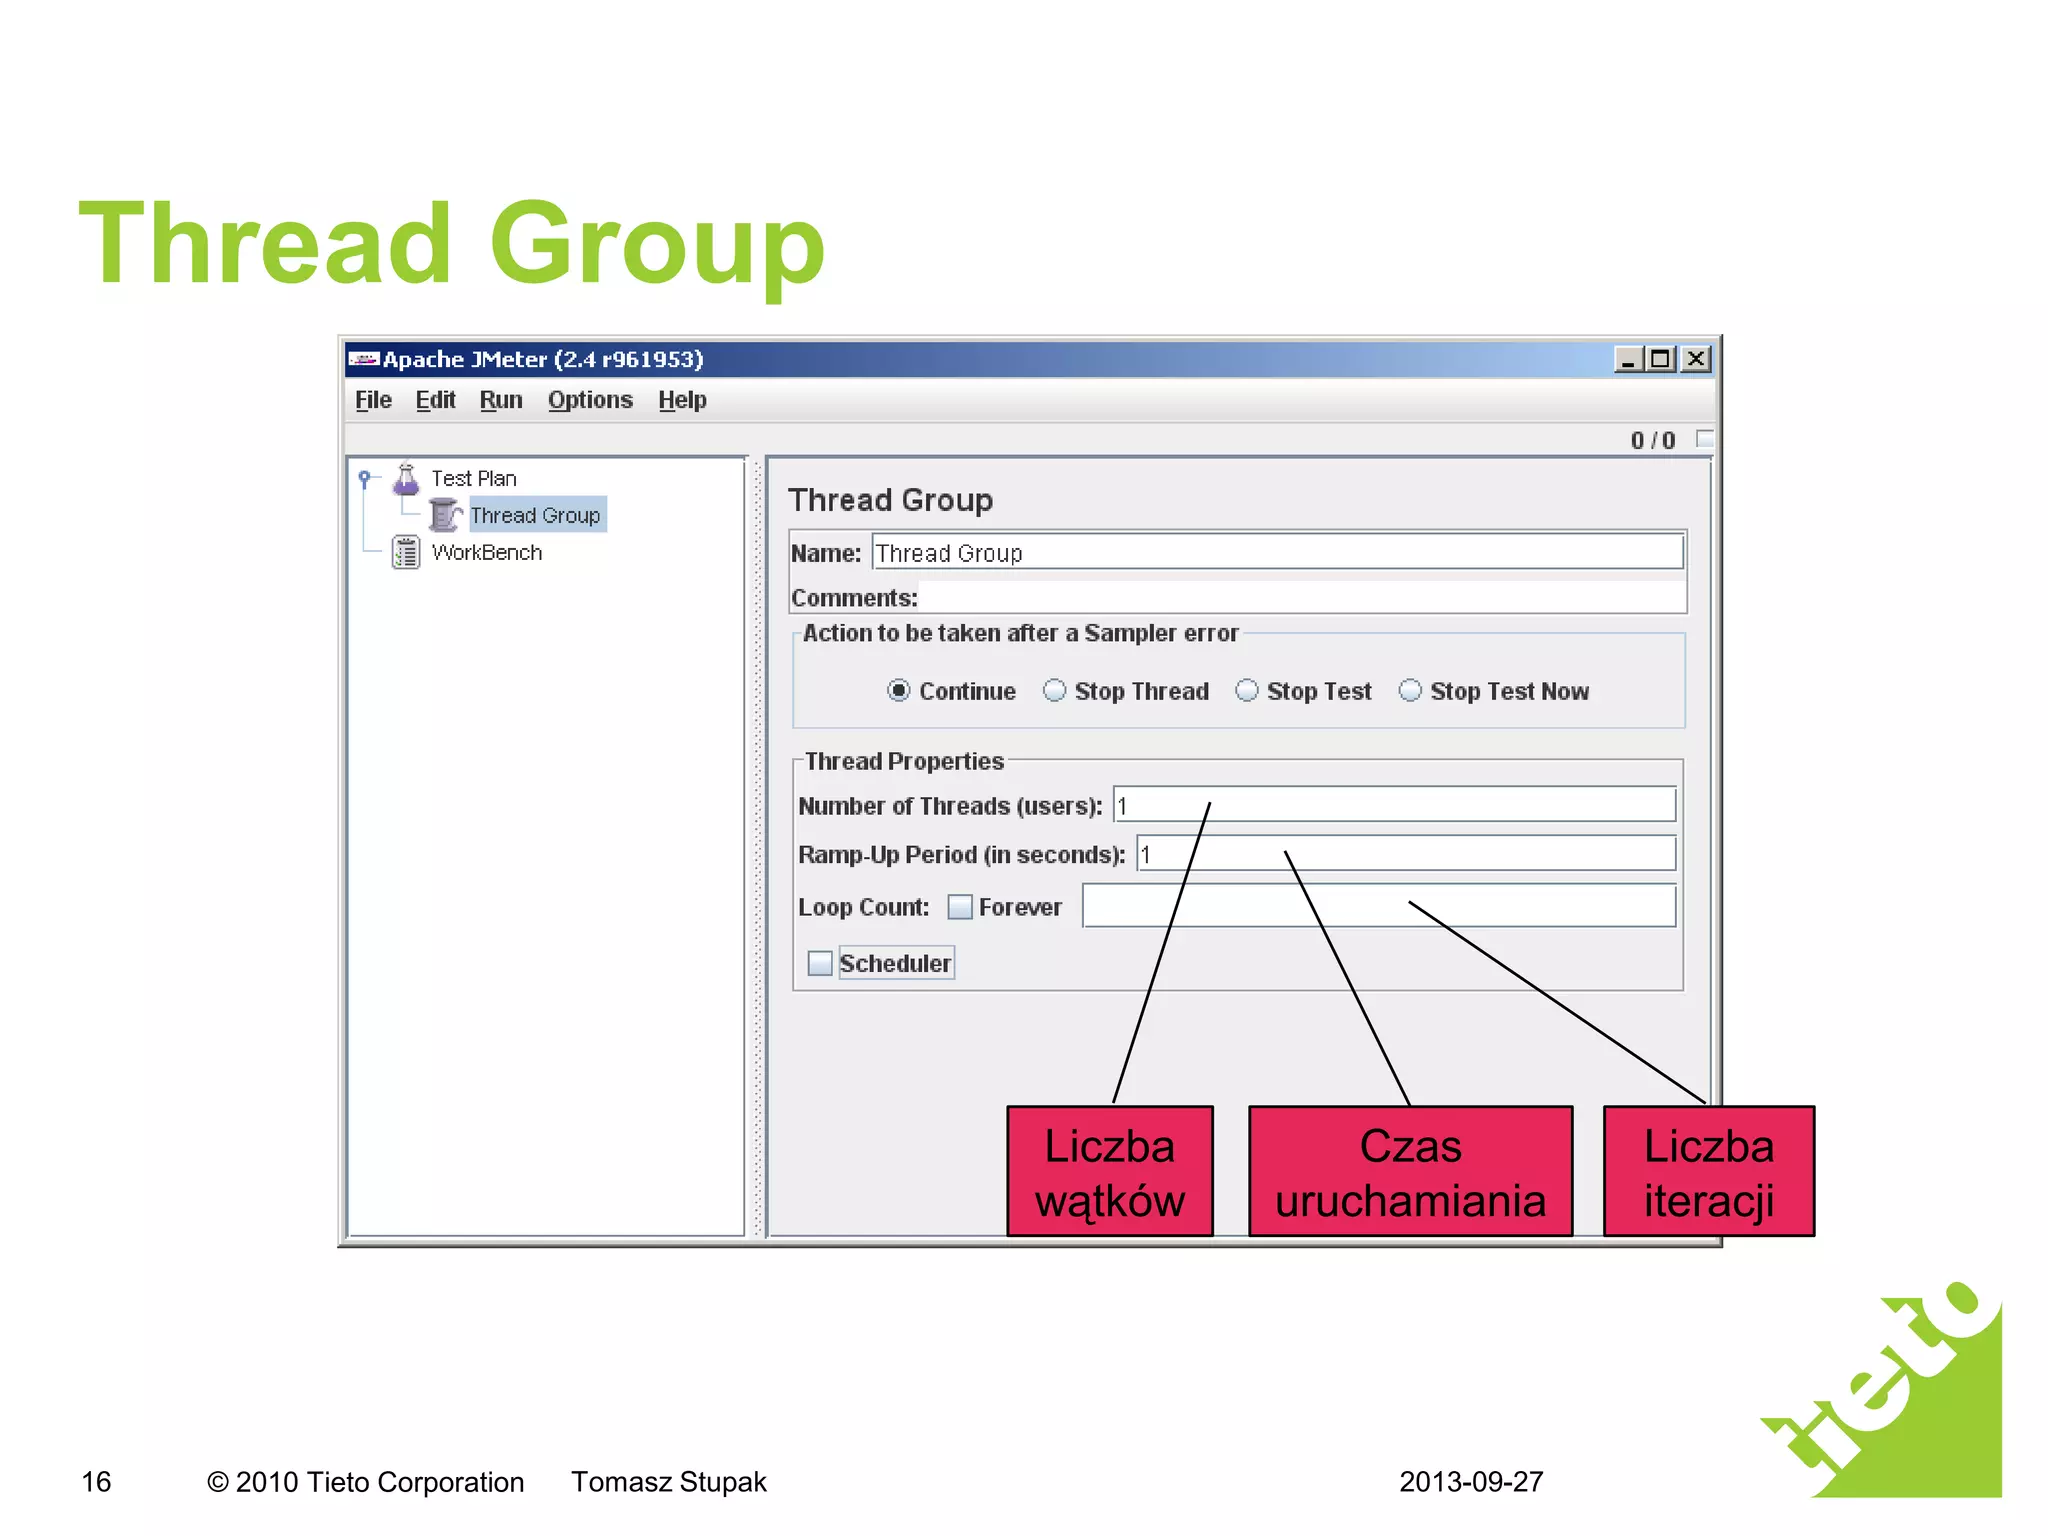Click the WorkBench clipboard icon

point(406,552)
